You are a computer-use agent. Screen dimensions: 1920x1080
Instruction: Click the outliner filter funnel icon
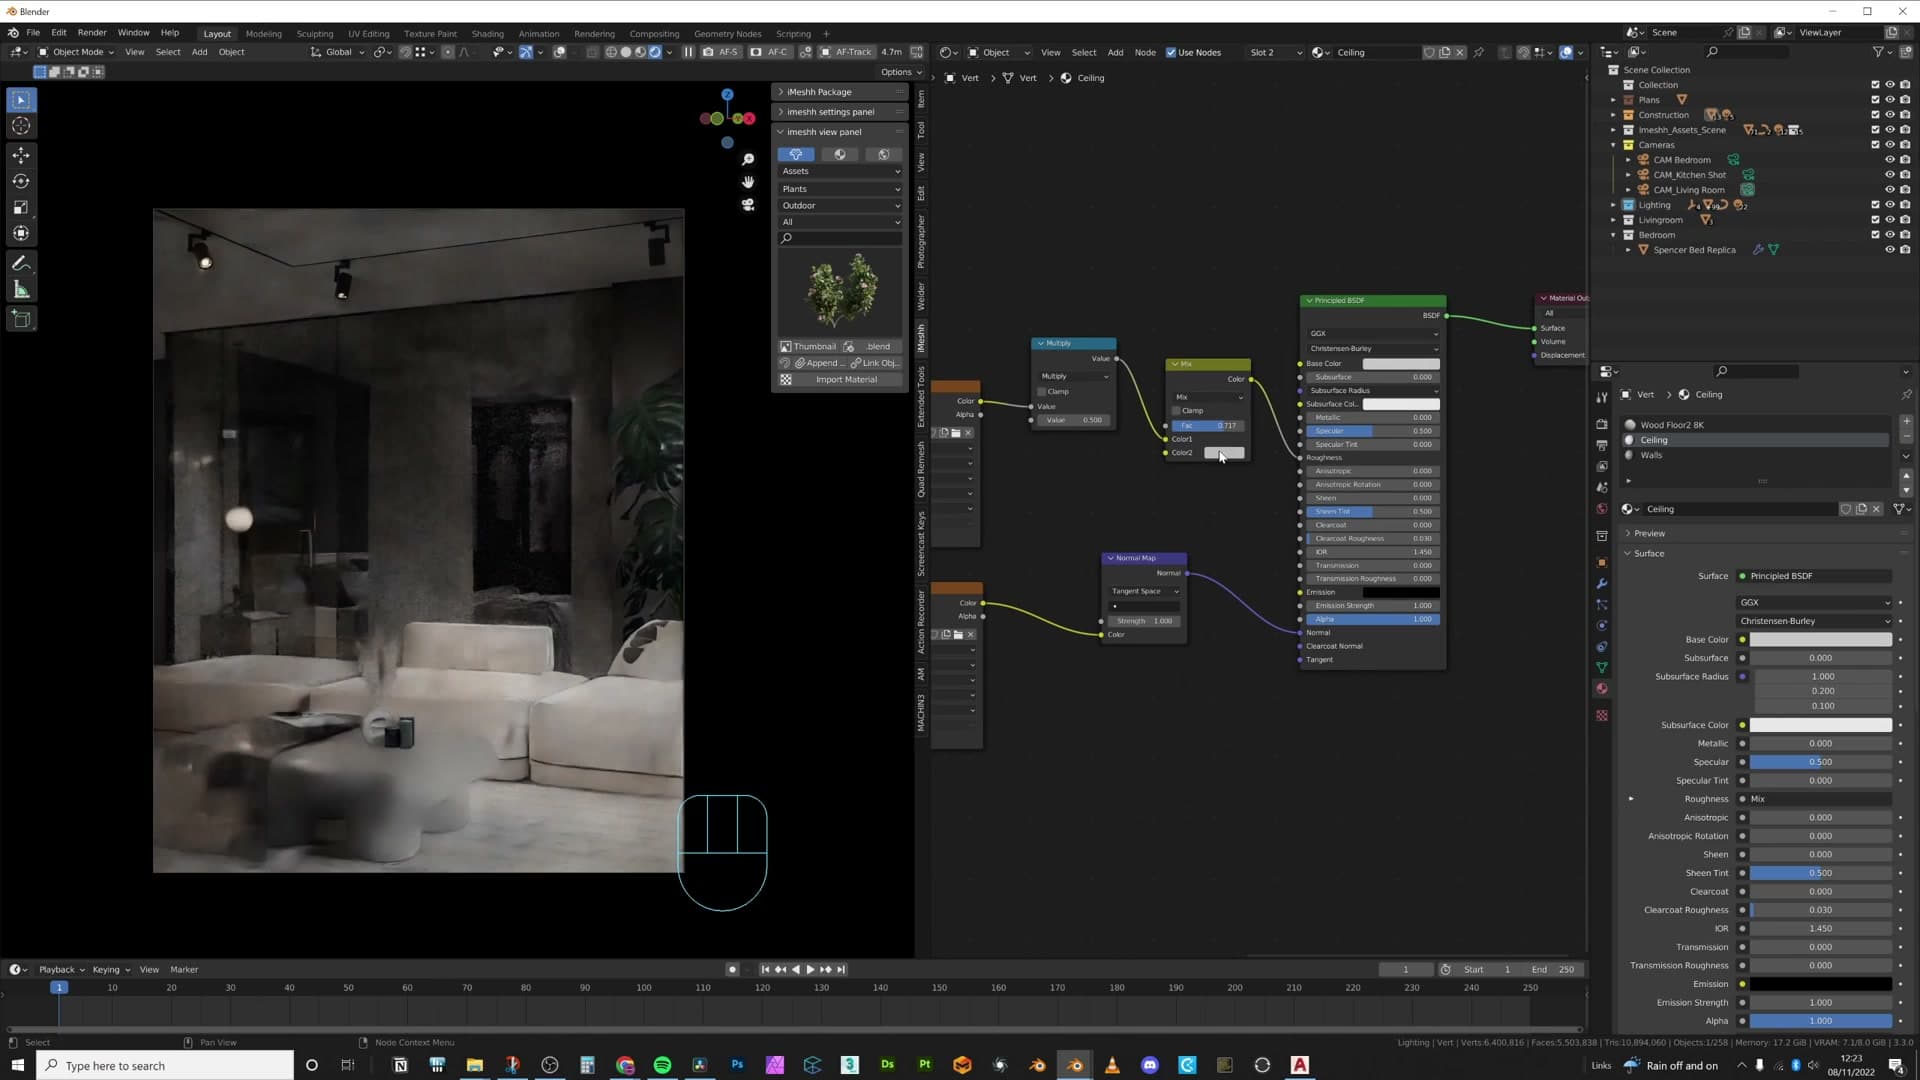pos(1878,52)
